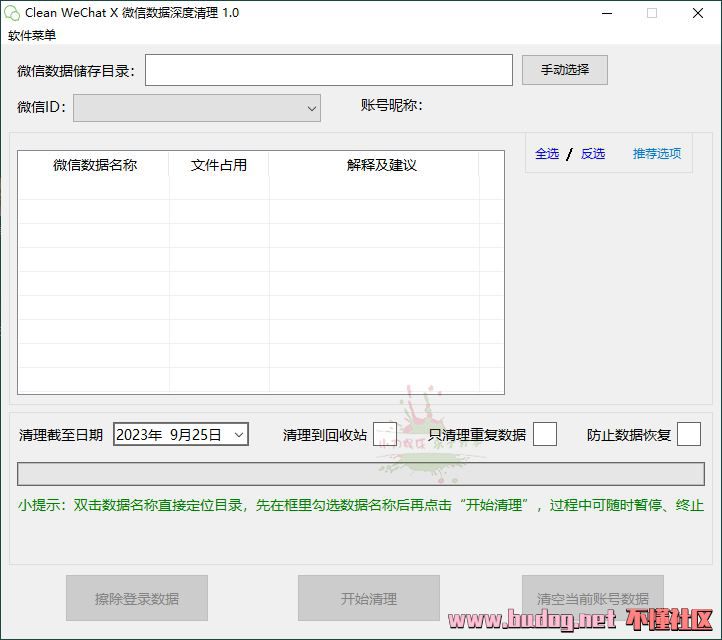The image size is (722, 640).
Task: Sort by the 文件占用 column header
Action: [x=218, y=165]
